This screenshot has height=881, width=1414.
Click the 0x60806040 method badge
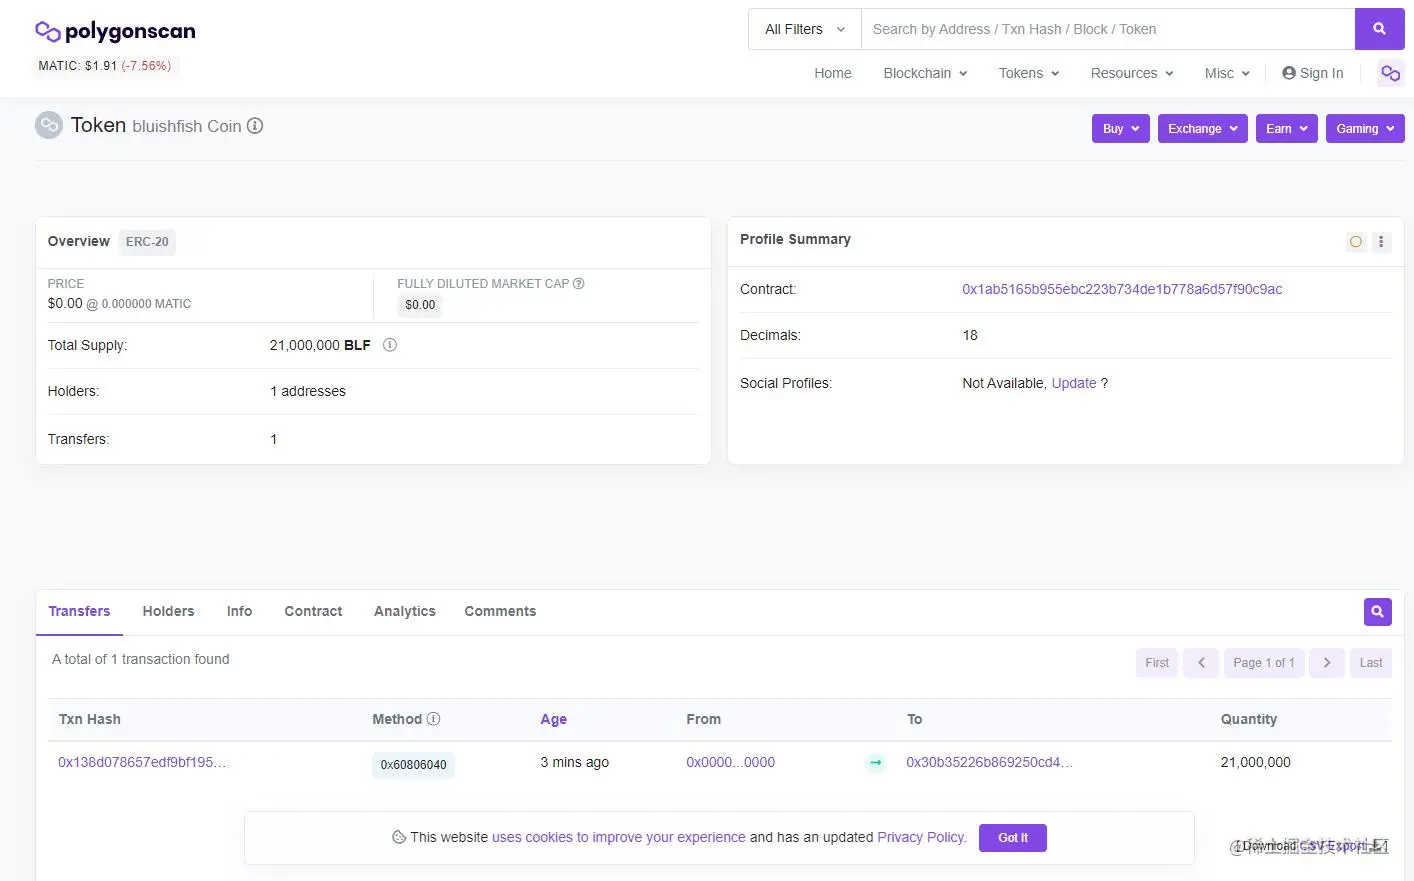pos(413,765)
